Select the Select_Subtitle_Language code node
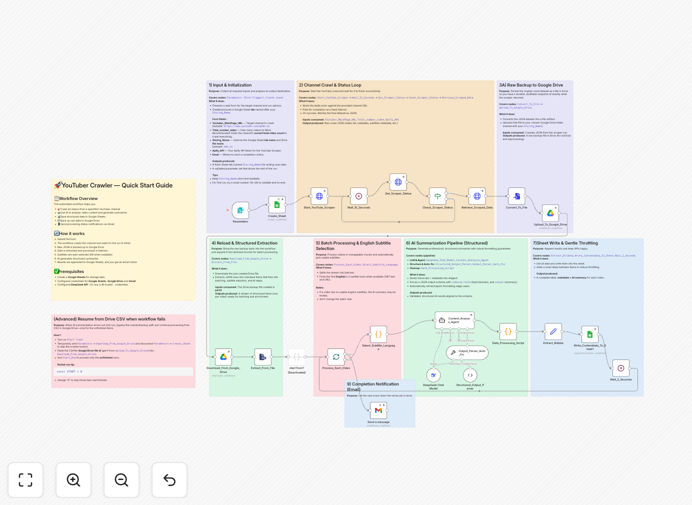The image size is (692, 505). click(x=378, y=335)
